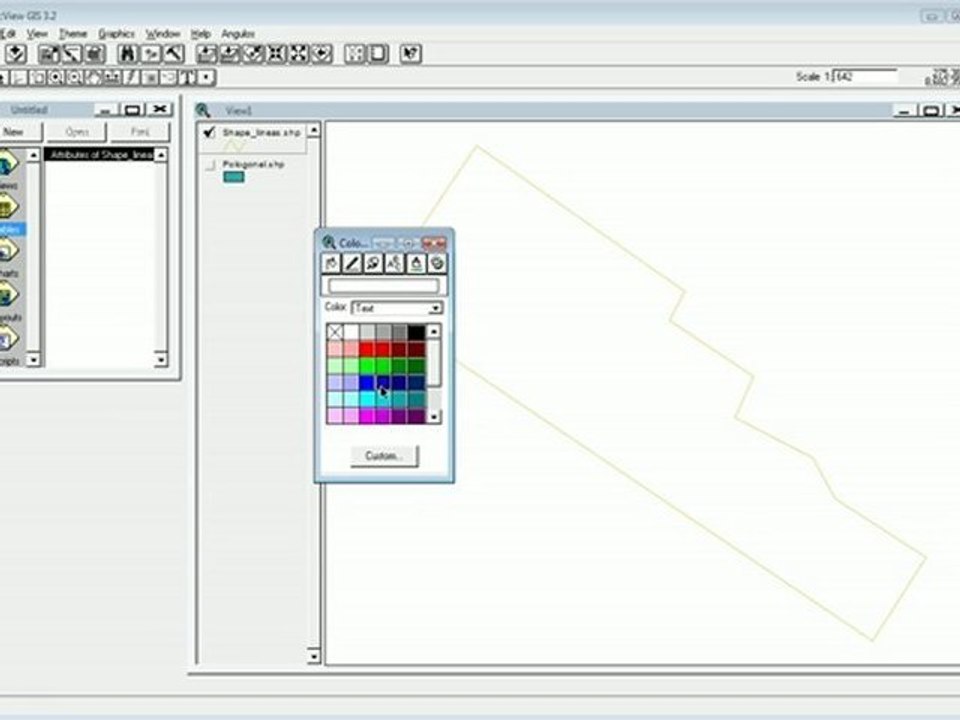Select the black color swatch
Screen dimensions: 960x720
tap(416, 332)
